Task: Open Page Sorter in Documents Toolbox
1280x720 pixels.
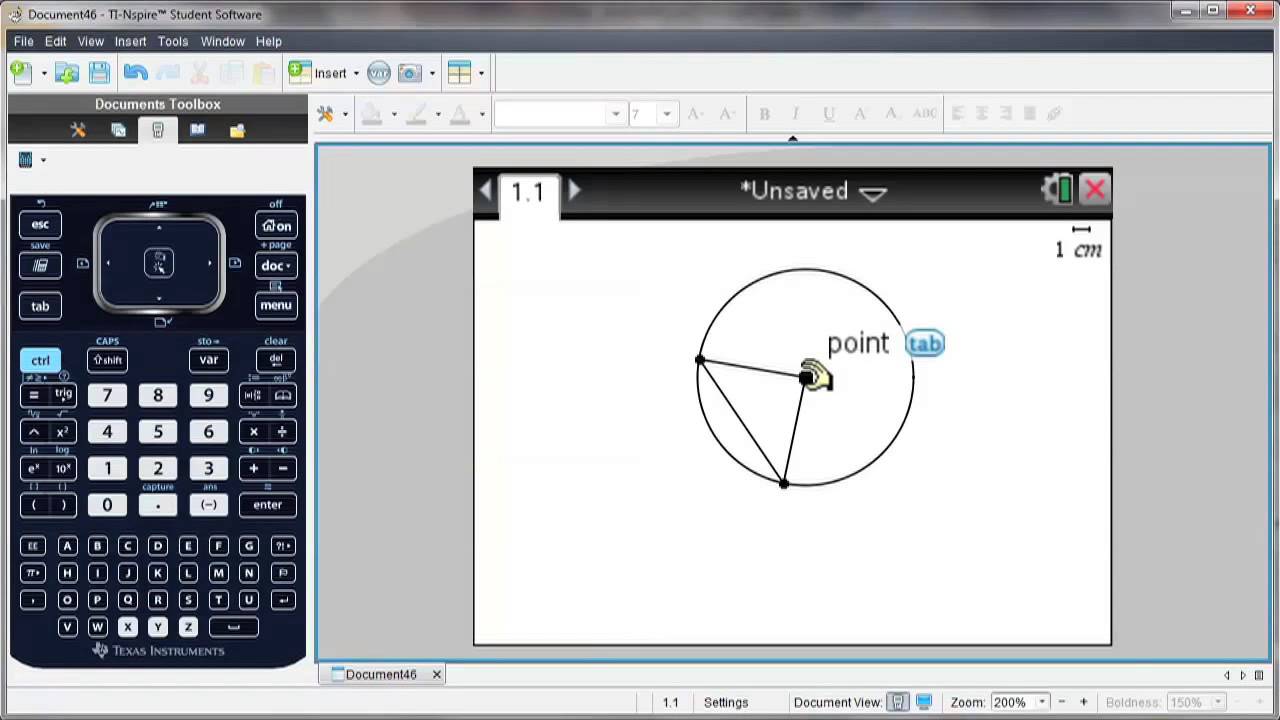Action: (118, 130)
